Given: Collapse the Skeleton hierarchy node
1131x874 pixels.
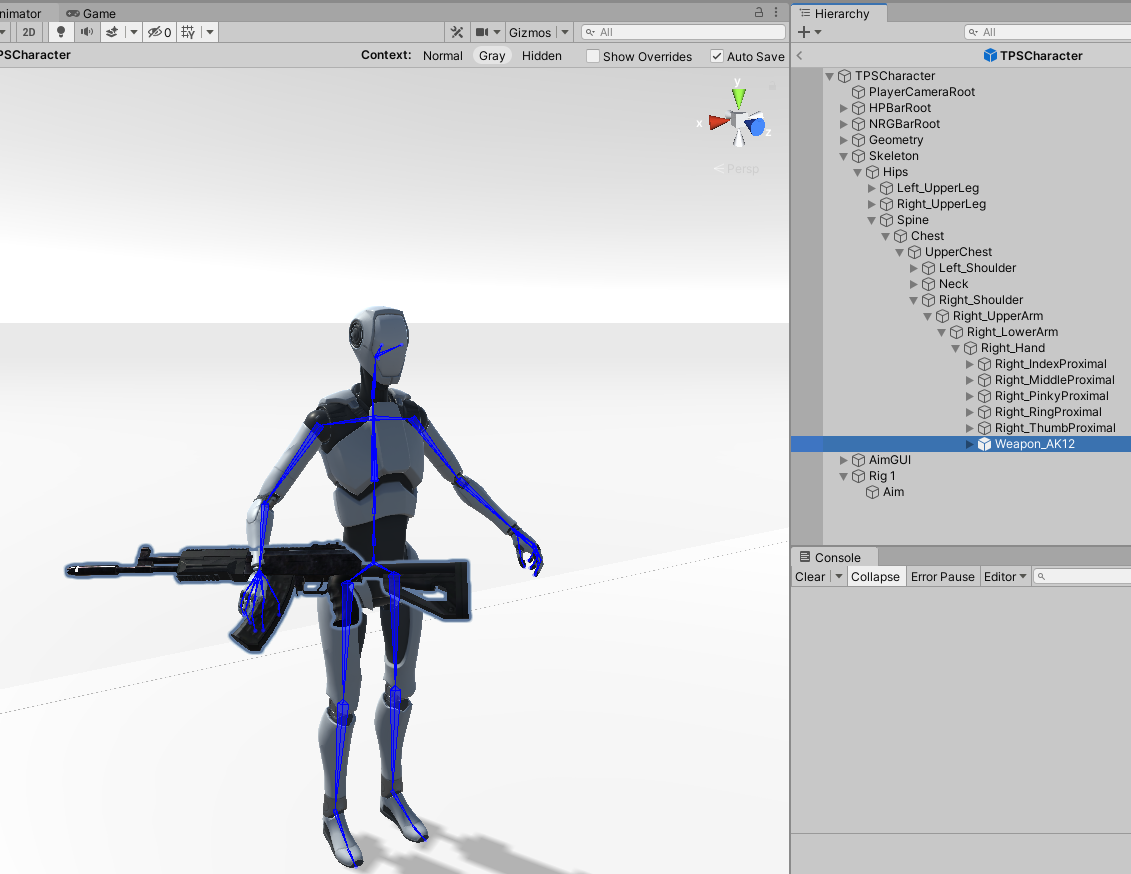Looking at the screenshot, I should pyautogui.click(x=844, y=155).
